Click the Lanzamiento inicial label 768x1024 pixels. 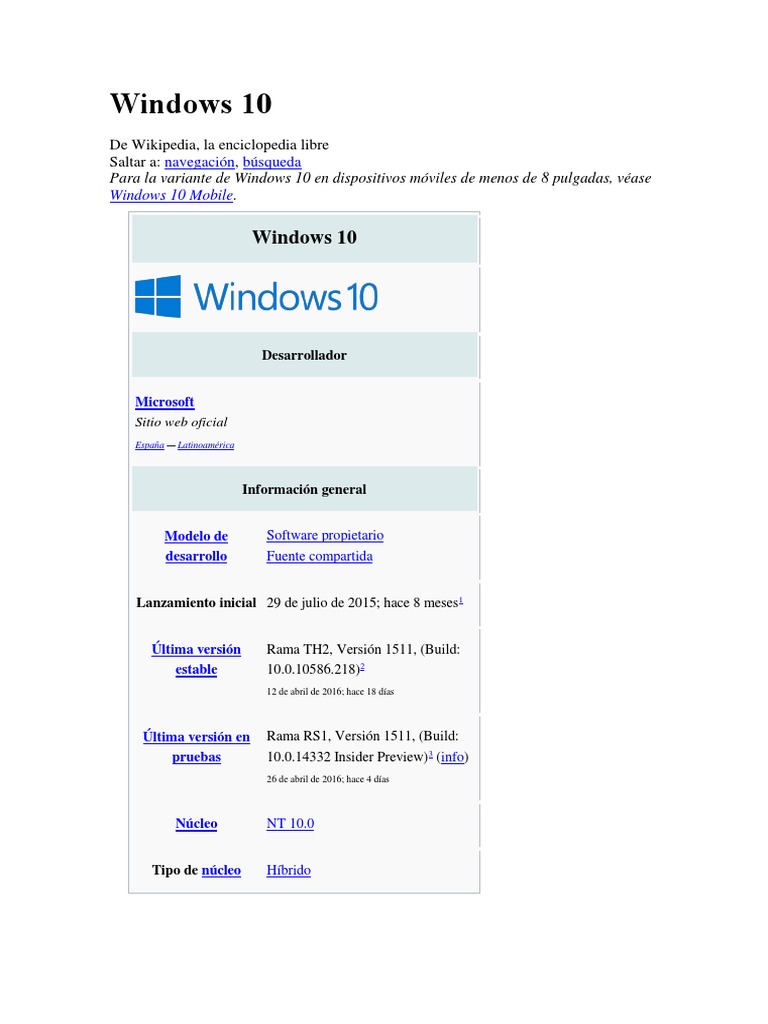click(x=196, y=603)
